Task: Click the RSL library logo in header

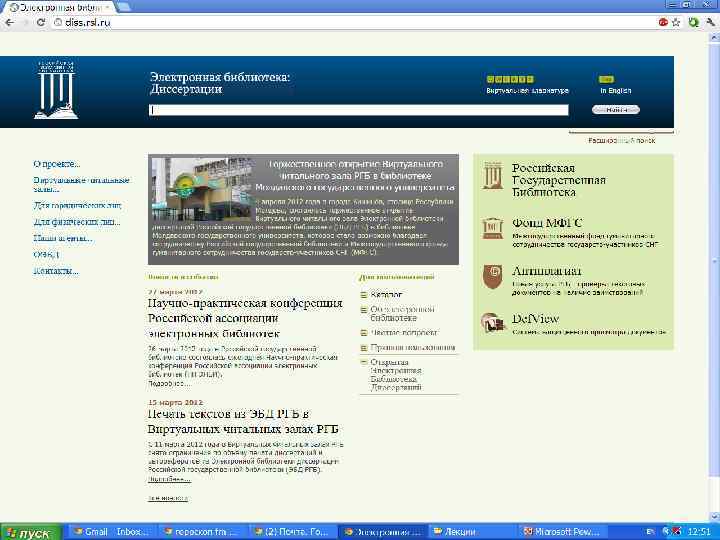Action: [56, 89]
